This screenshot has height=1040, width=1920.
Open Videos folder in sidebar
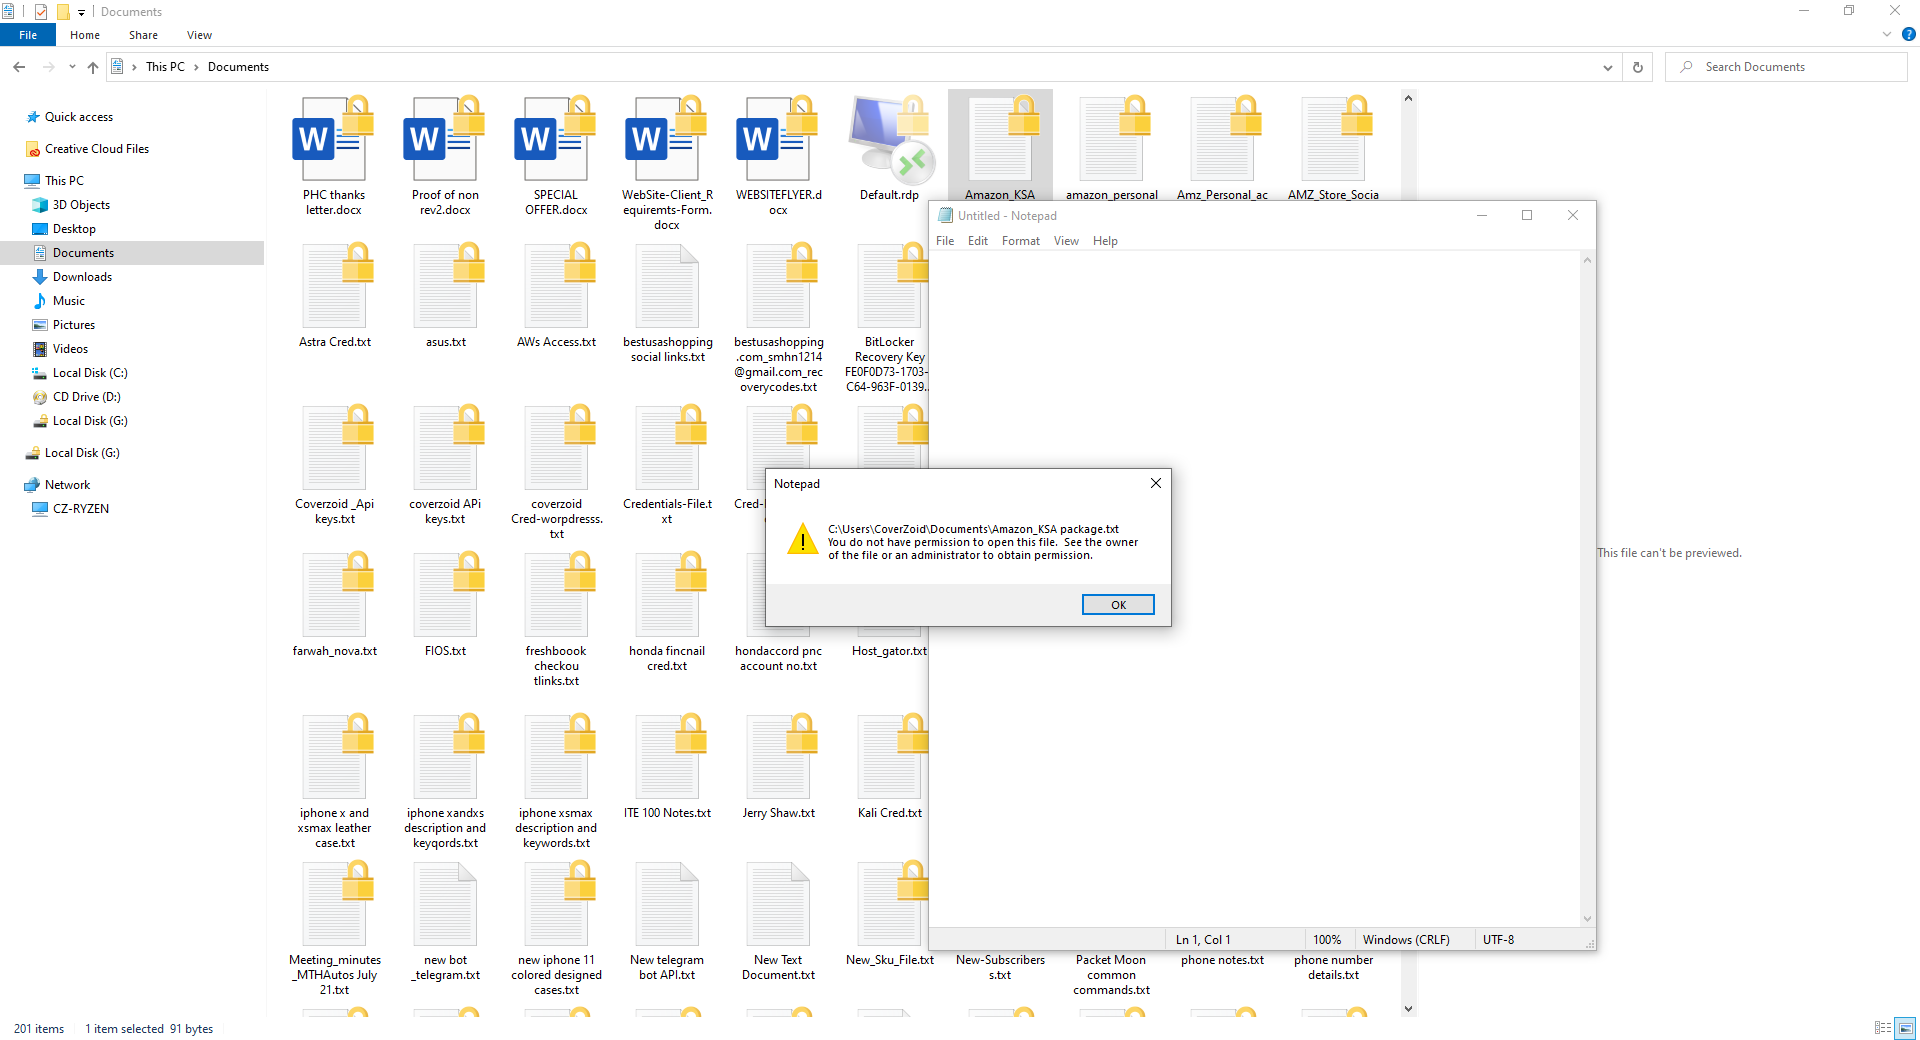(70, 349)
